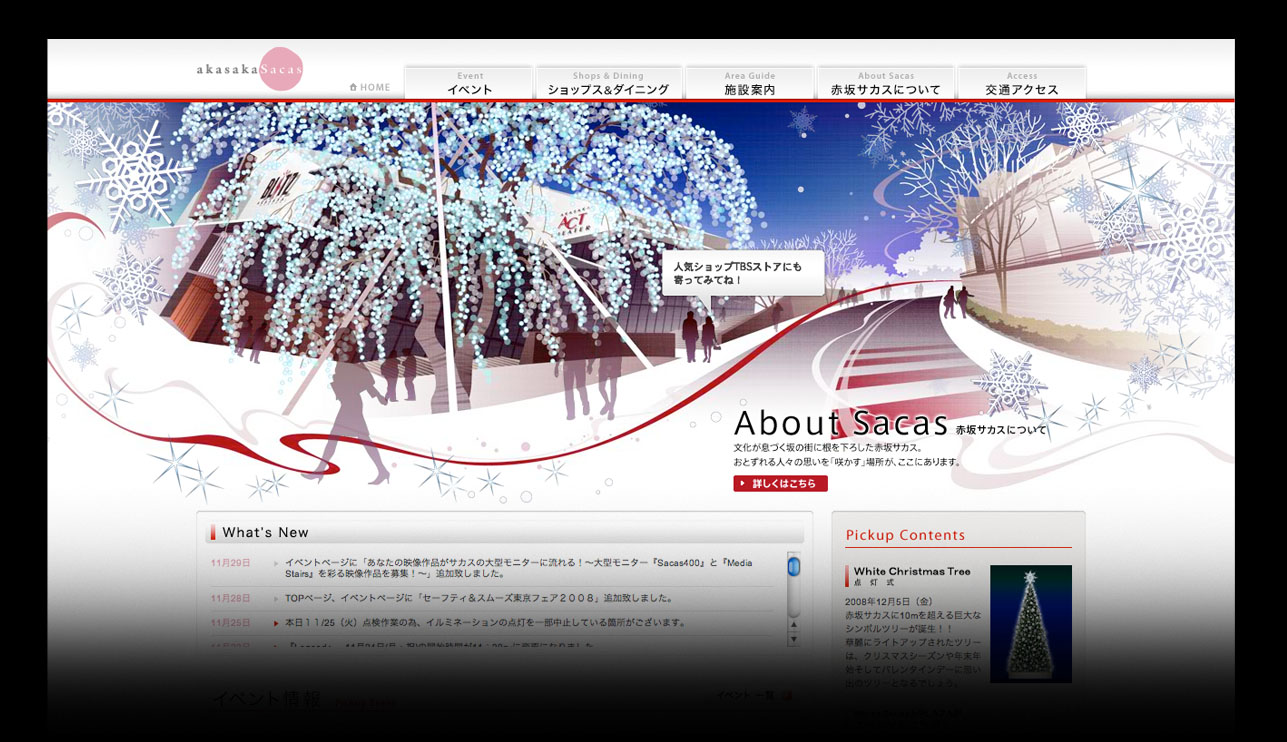
Task: Open the Event イベント tab
Action: pyautogui.click(x=469, y=83)
